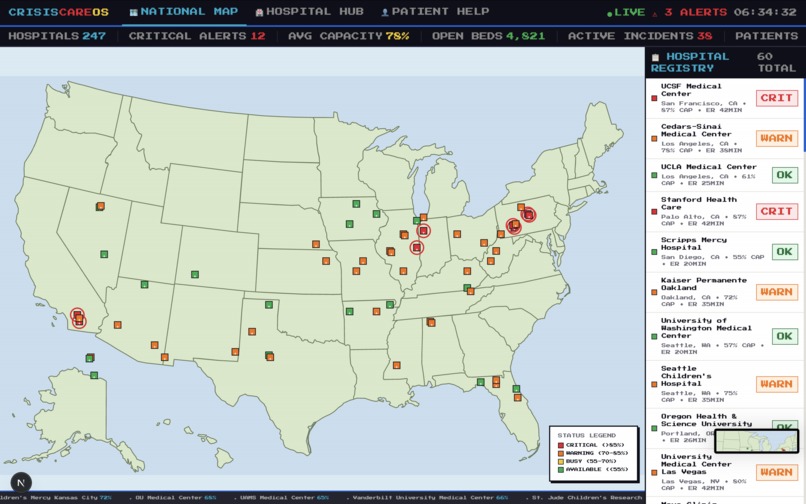The image size is (806, 504).
Task: Select the green hospital marker in Colorado
Action: pyautogui.click(x=195, y=275)
